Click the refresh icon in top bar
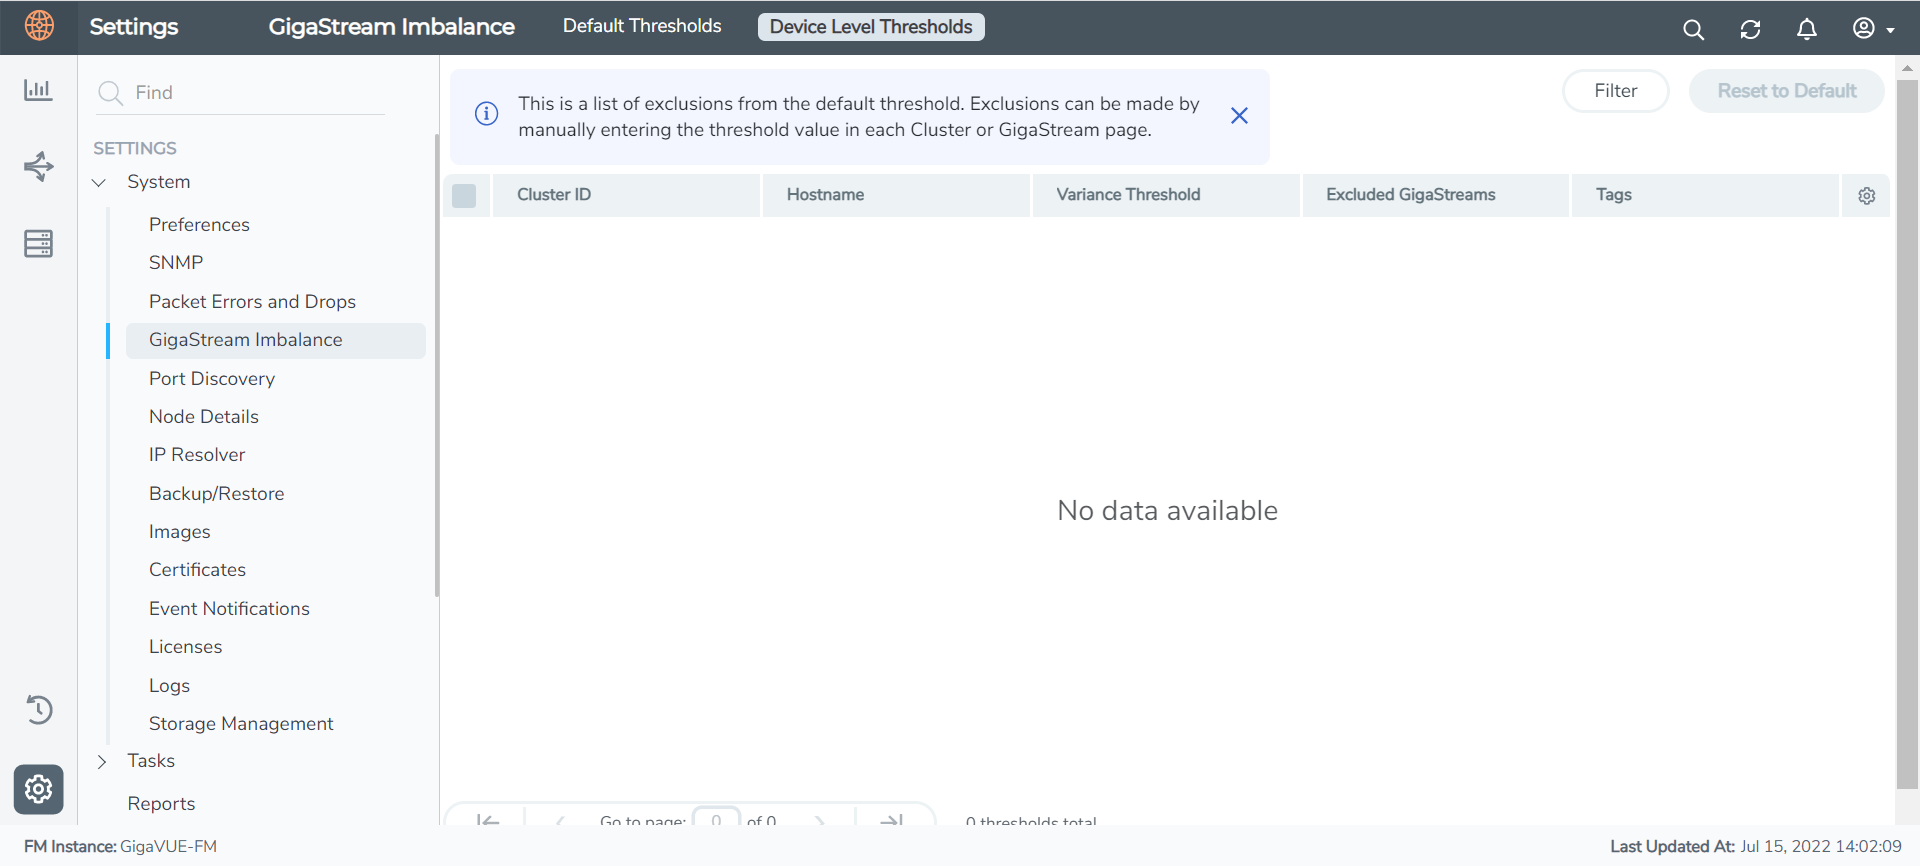1920x866 pixels. pyautogui.click(x=1750, y=29)
